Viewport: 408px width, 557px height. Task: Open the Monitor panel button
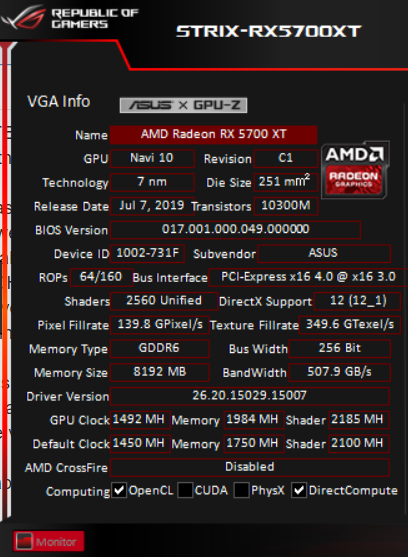pos(49,541)
